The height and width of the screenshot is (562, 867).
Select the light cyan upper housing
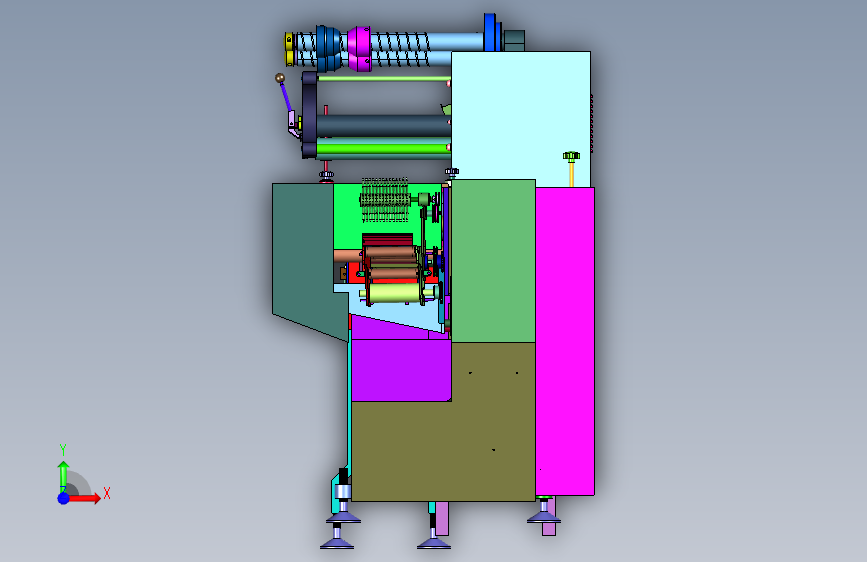[521, 115]
